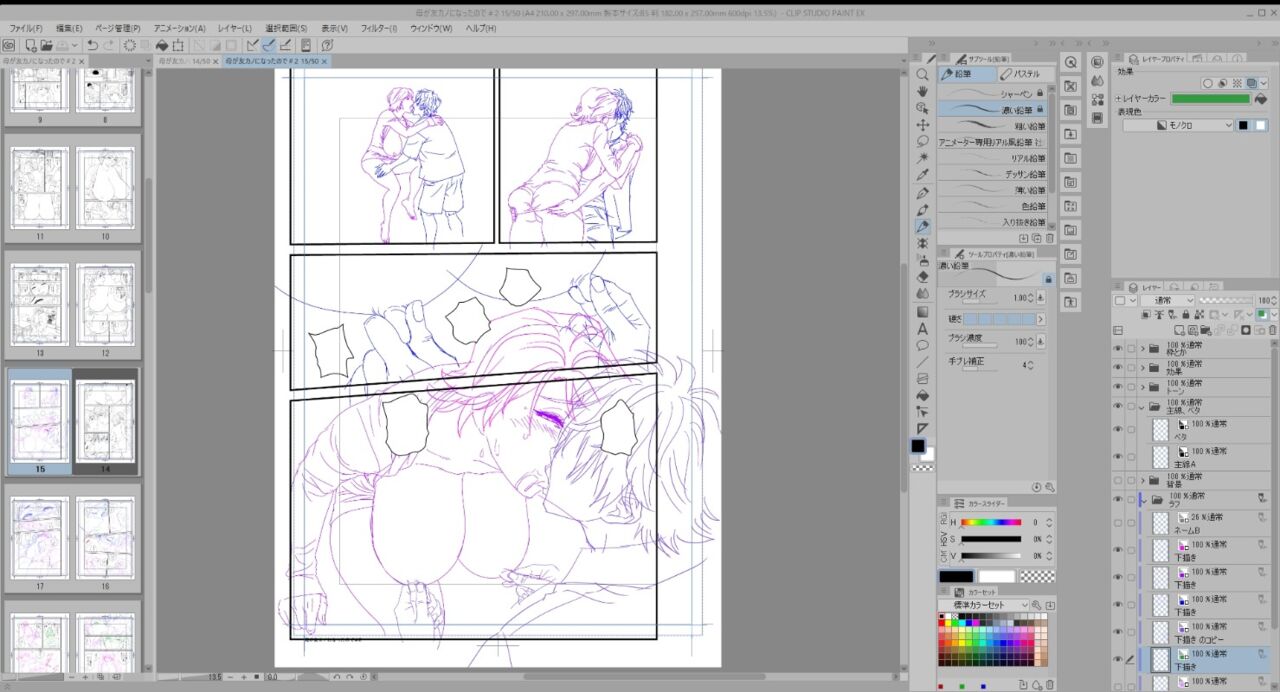
Task: Select the Text tool
Action: click(x=922, y=328)
